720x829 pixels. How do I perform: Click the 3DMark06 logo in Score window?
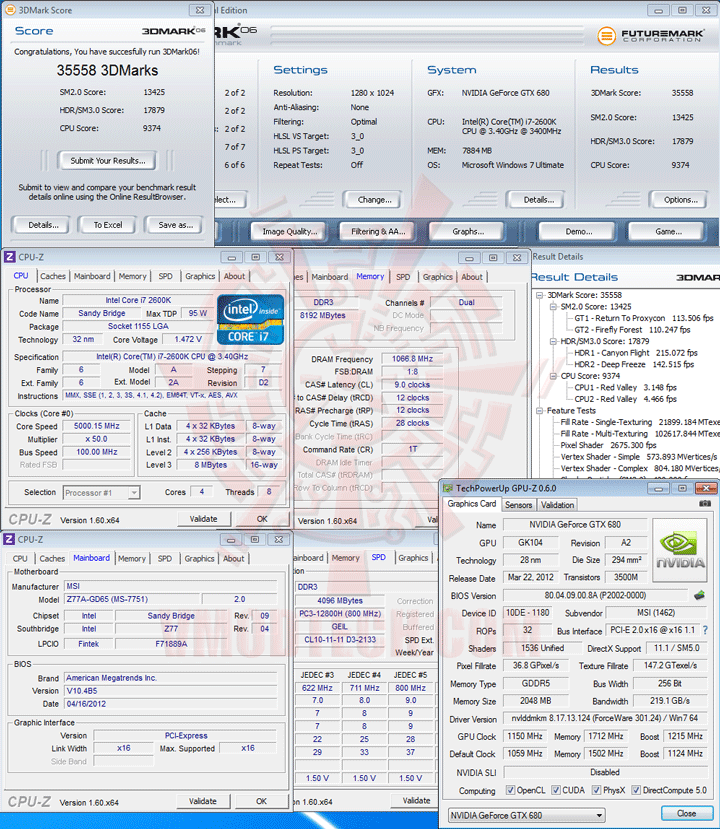[x=173, y=31]
